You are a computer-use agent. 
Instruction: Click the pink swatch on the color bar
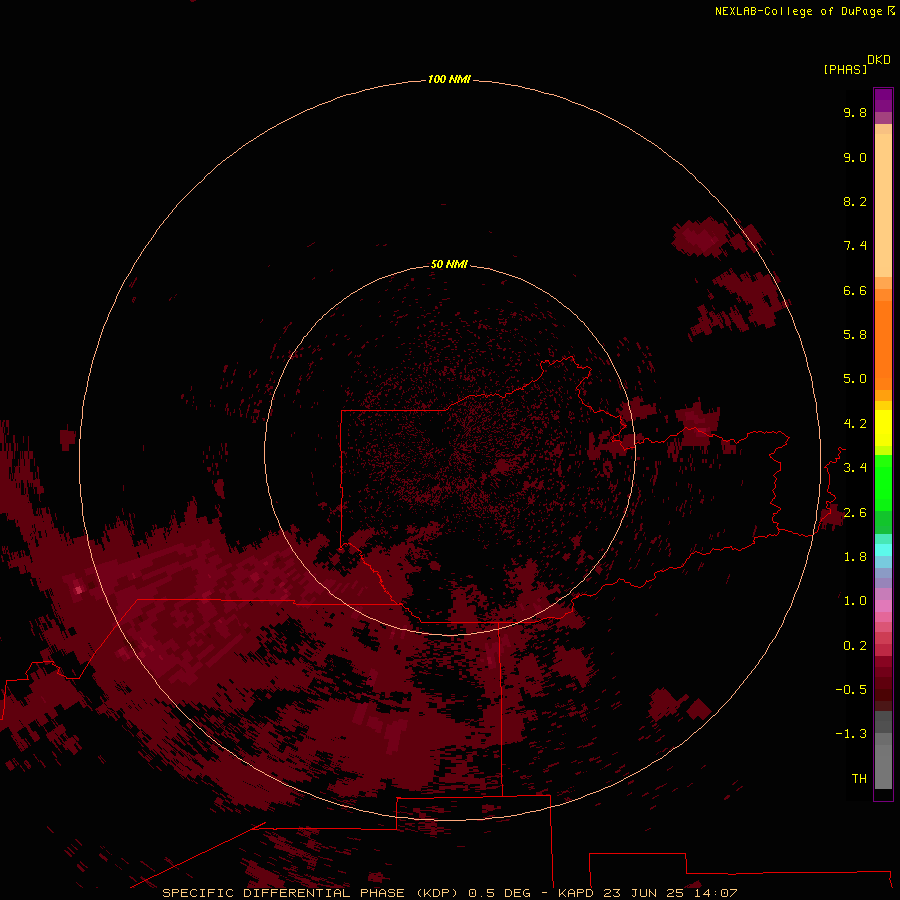coord(883,606)
